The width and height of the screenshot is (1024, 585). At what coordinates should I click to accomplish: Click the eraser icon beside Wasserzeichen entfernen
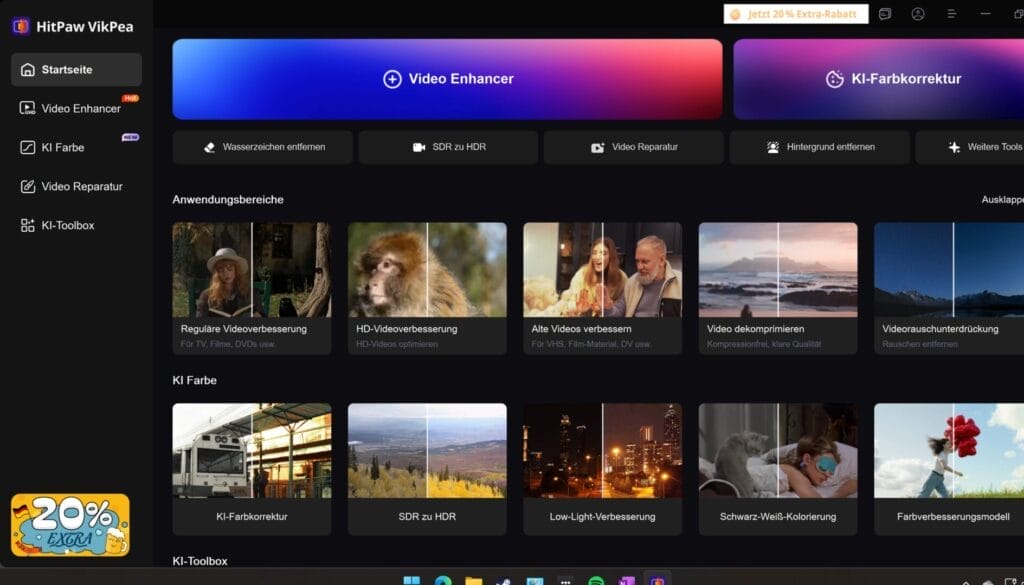209,147
